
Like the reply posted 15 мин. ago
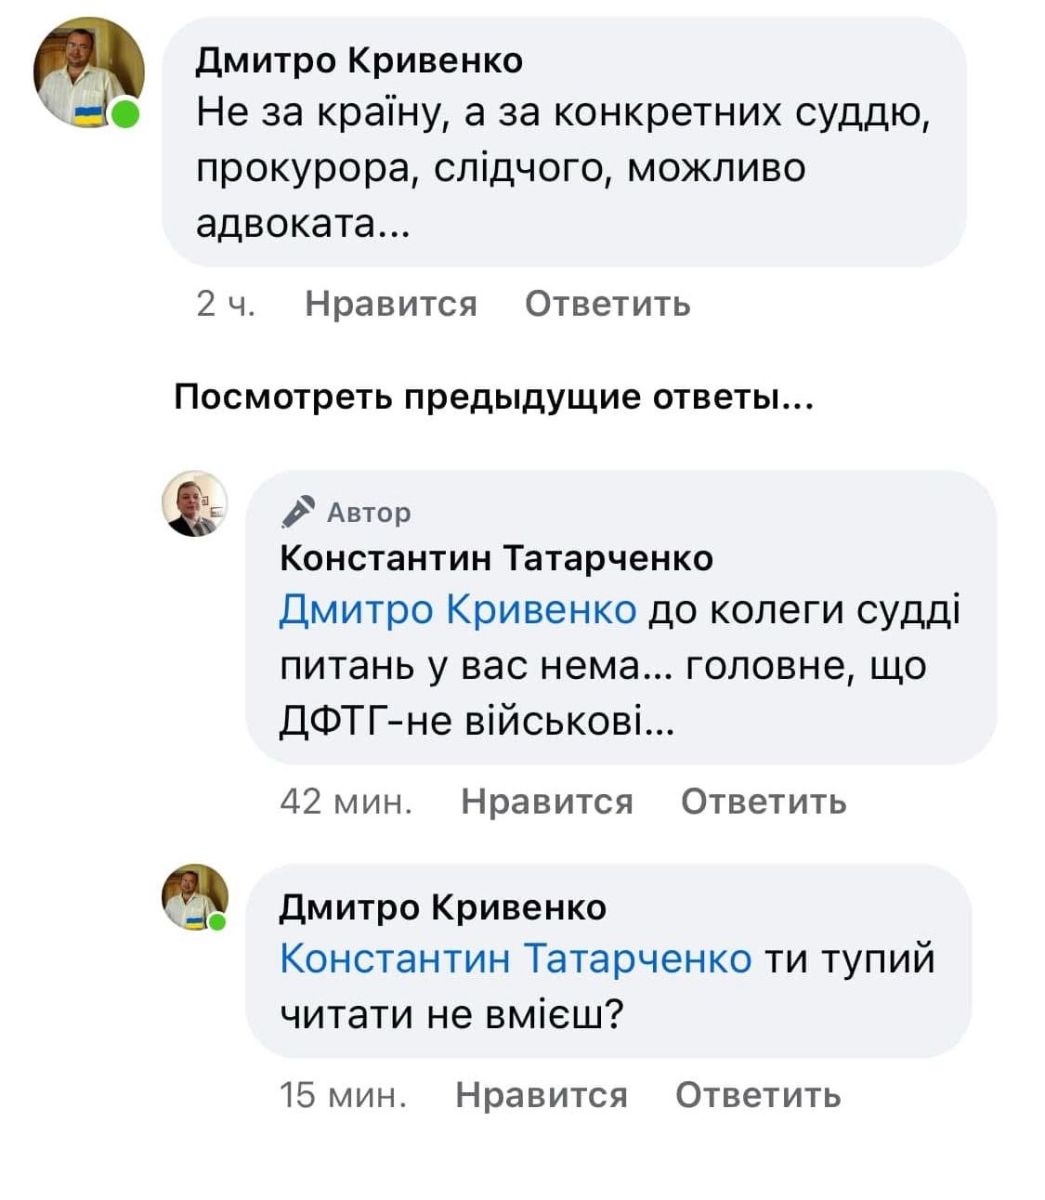point(541,1095)
